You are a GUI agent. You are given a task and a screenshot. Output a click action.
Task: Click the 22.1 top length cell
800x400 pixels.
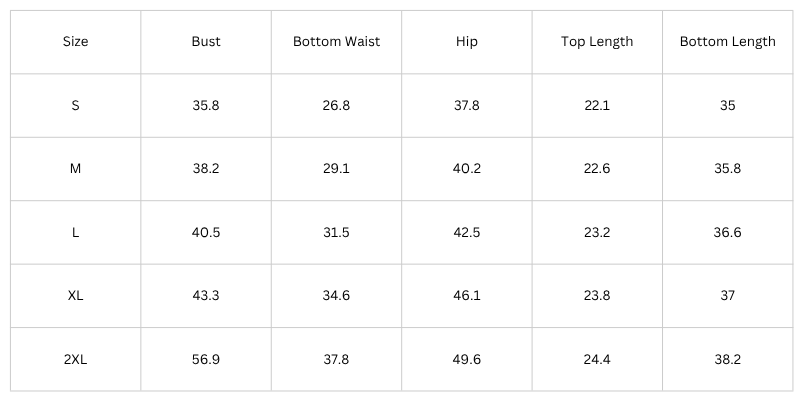597,105
